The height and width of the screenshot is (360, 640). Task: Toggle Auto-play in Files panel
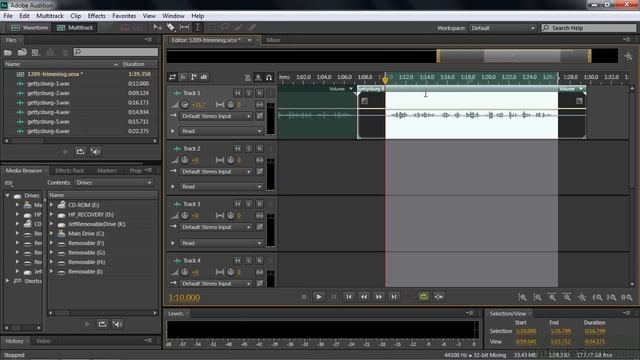96,151
